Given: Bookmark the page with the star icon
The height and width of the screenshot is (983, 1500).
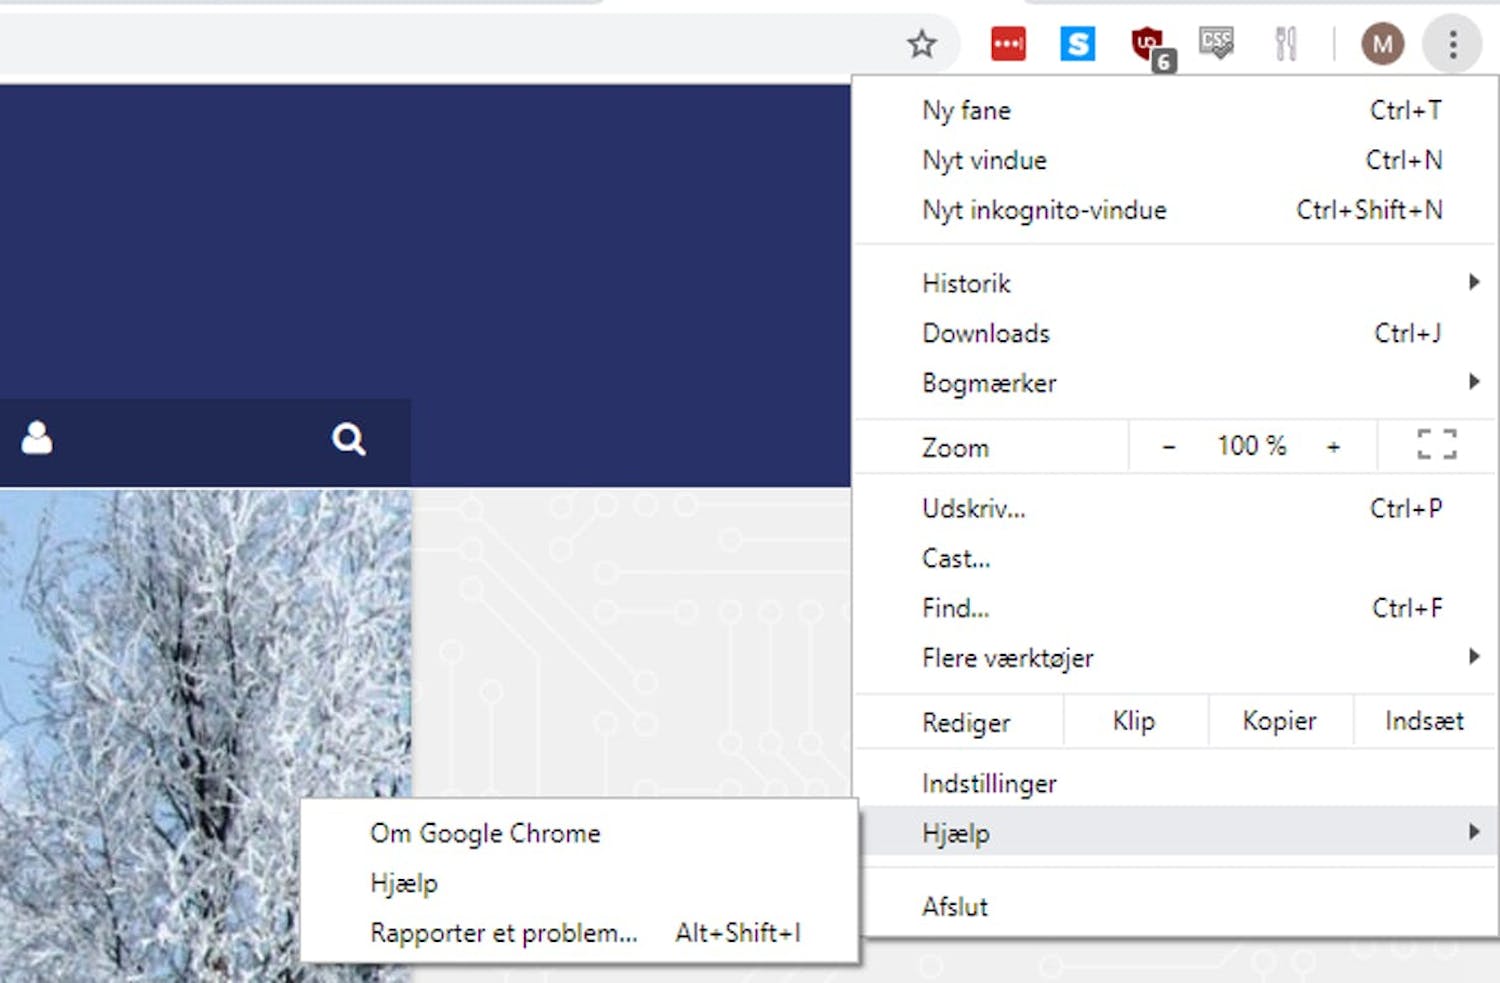Looking at the screenshot, I should coord(920,44).
